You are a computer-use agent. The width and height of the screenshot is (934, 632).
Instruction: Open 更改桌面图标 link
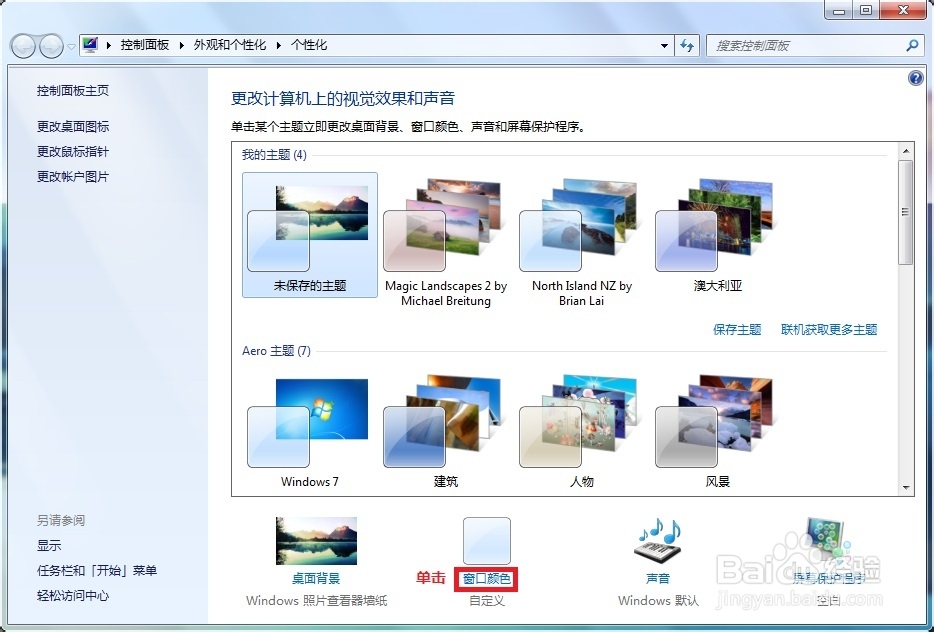point(73,126)
